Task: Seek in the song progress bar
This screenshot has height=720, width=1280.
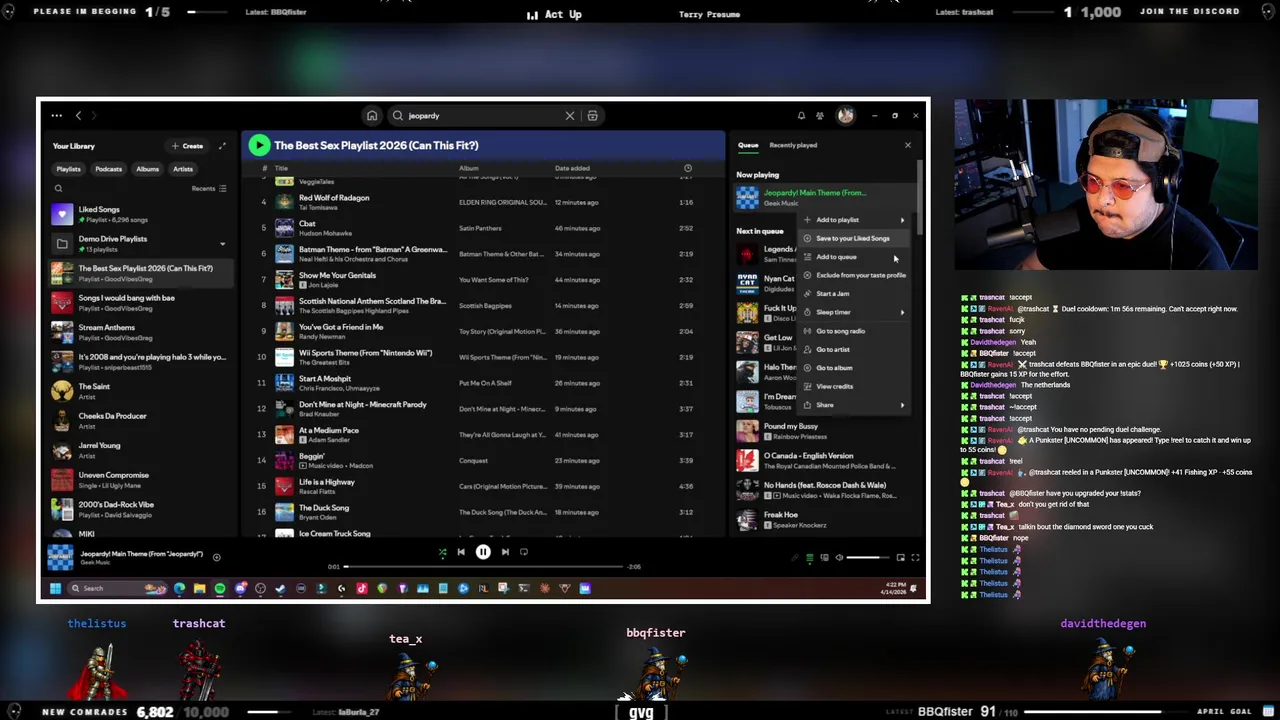Action: [484, 567]
